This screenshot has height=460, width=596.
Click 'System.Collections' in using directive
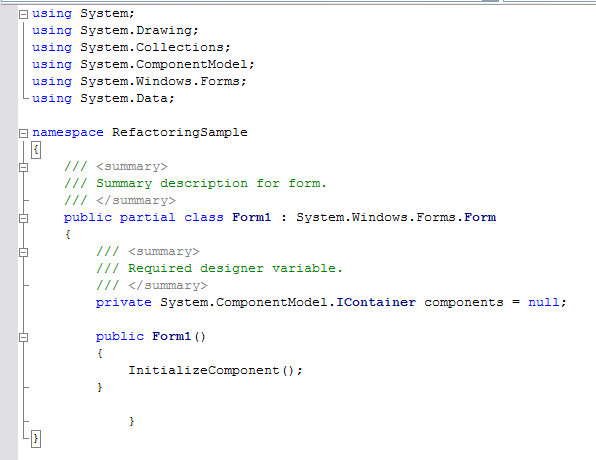coord(152,47)
